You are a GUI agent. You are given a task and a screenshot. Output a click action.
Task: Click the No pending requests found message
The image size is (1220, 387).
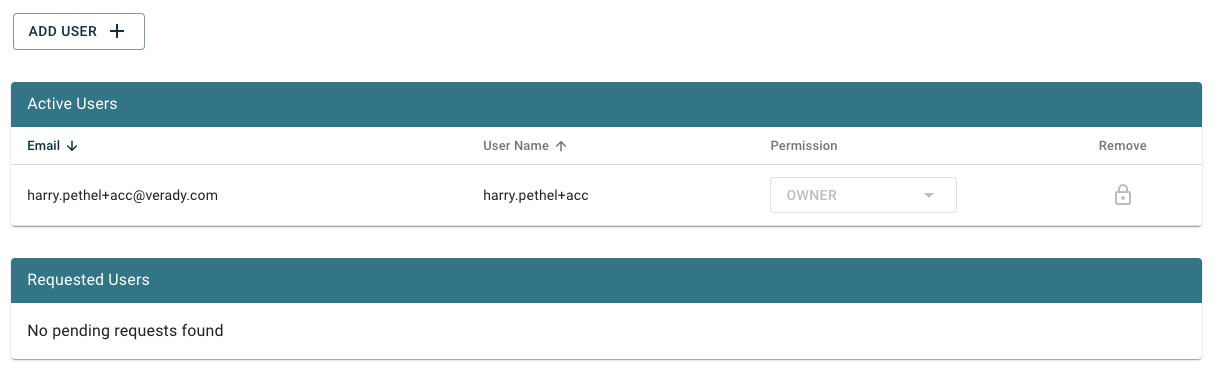(125, 330)
